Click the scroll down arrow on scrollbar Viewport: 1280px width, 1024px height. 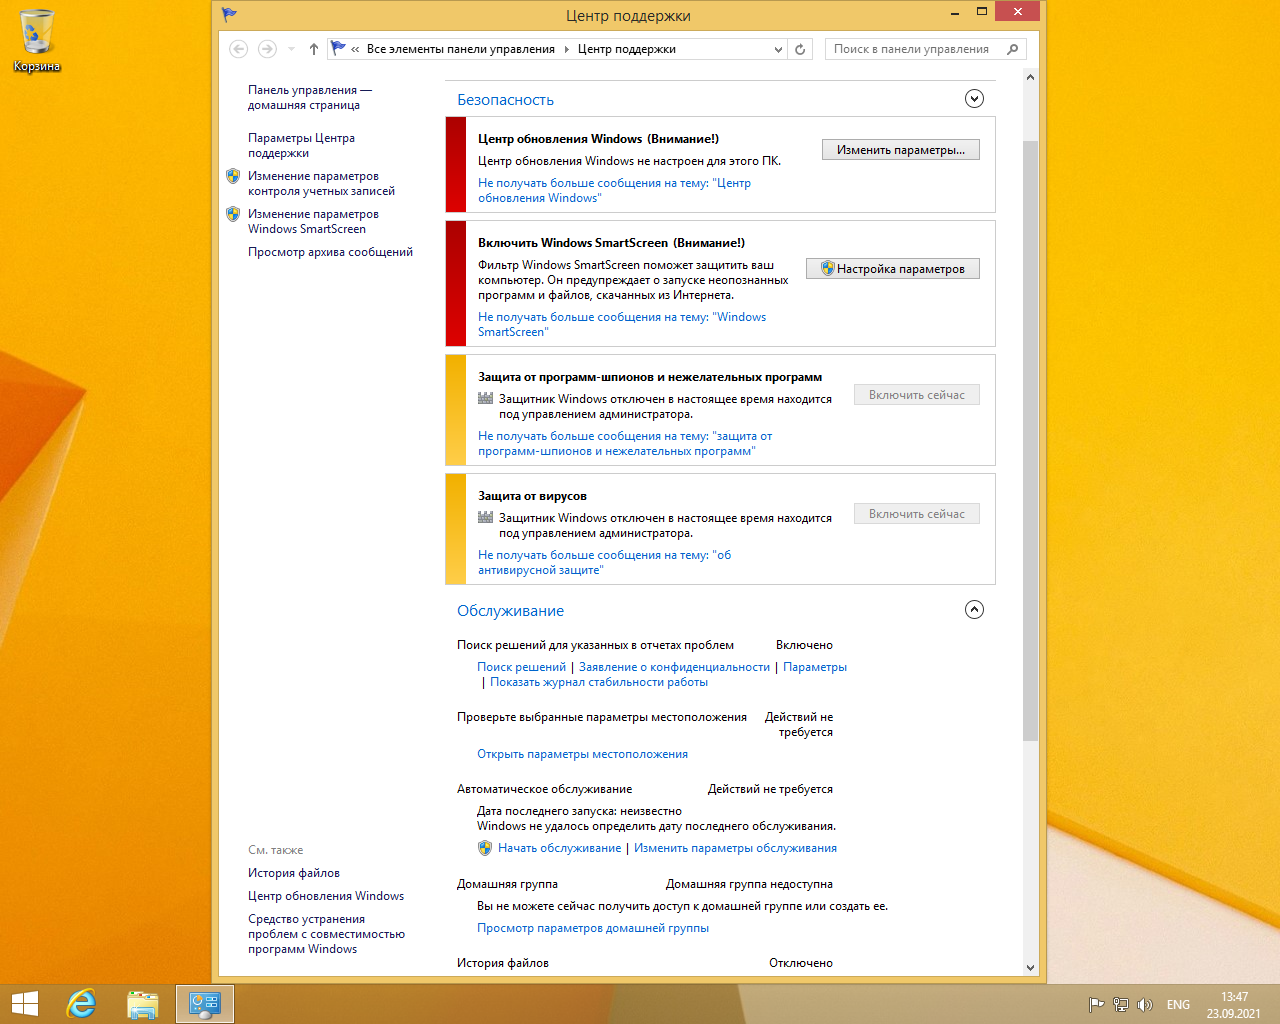pos(1030,967)
